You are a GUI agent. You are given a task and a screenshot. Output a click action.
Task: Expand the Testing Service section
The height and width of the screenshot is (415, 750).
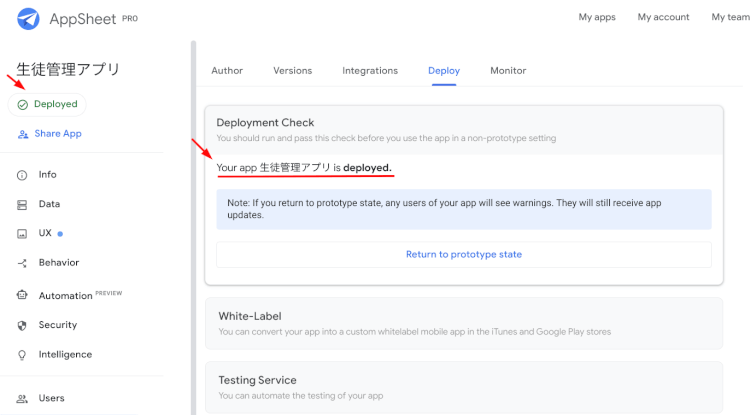tap(463, 386)
